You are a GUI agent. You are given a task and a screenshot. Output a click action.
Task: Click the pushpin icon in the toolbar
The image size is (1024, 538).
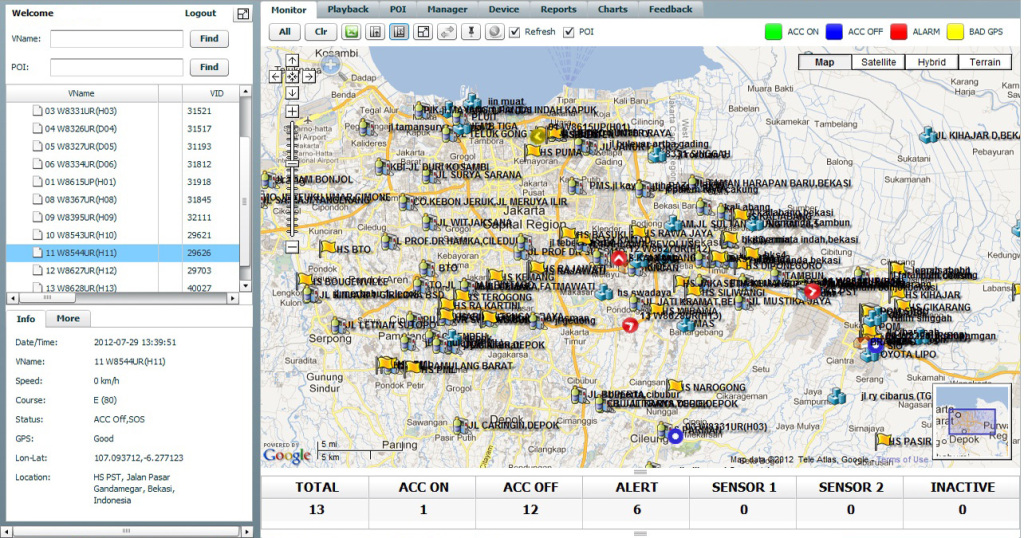pos(471,32)
